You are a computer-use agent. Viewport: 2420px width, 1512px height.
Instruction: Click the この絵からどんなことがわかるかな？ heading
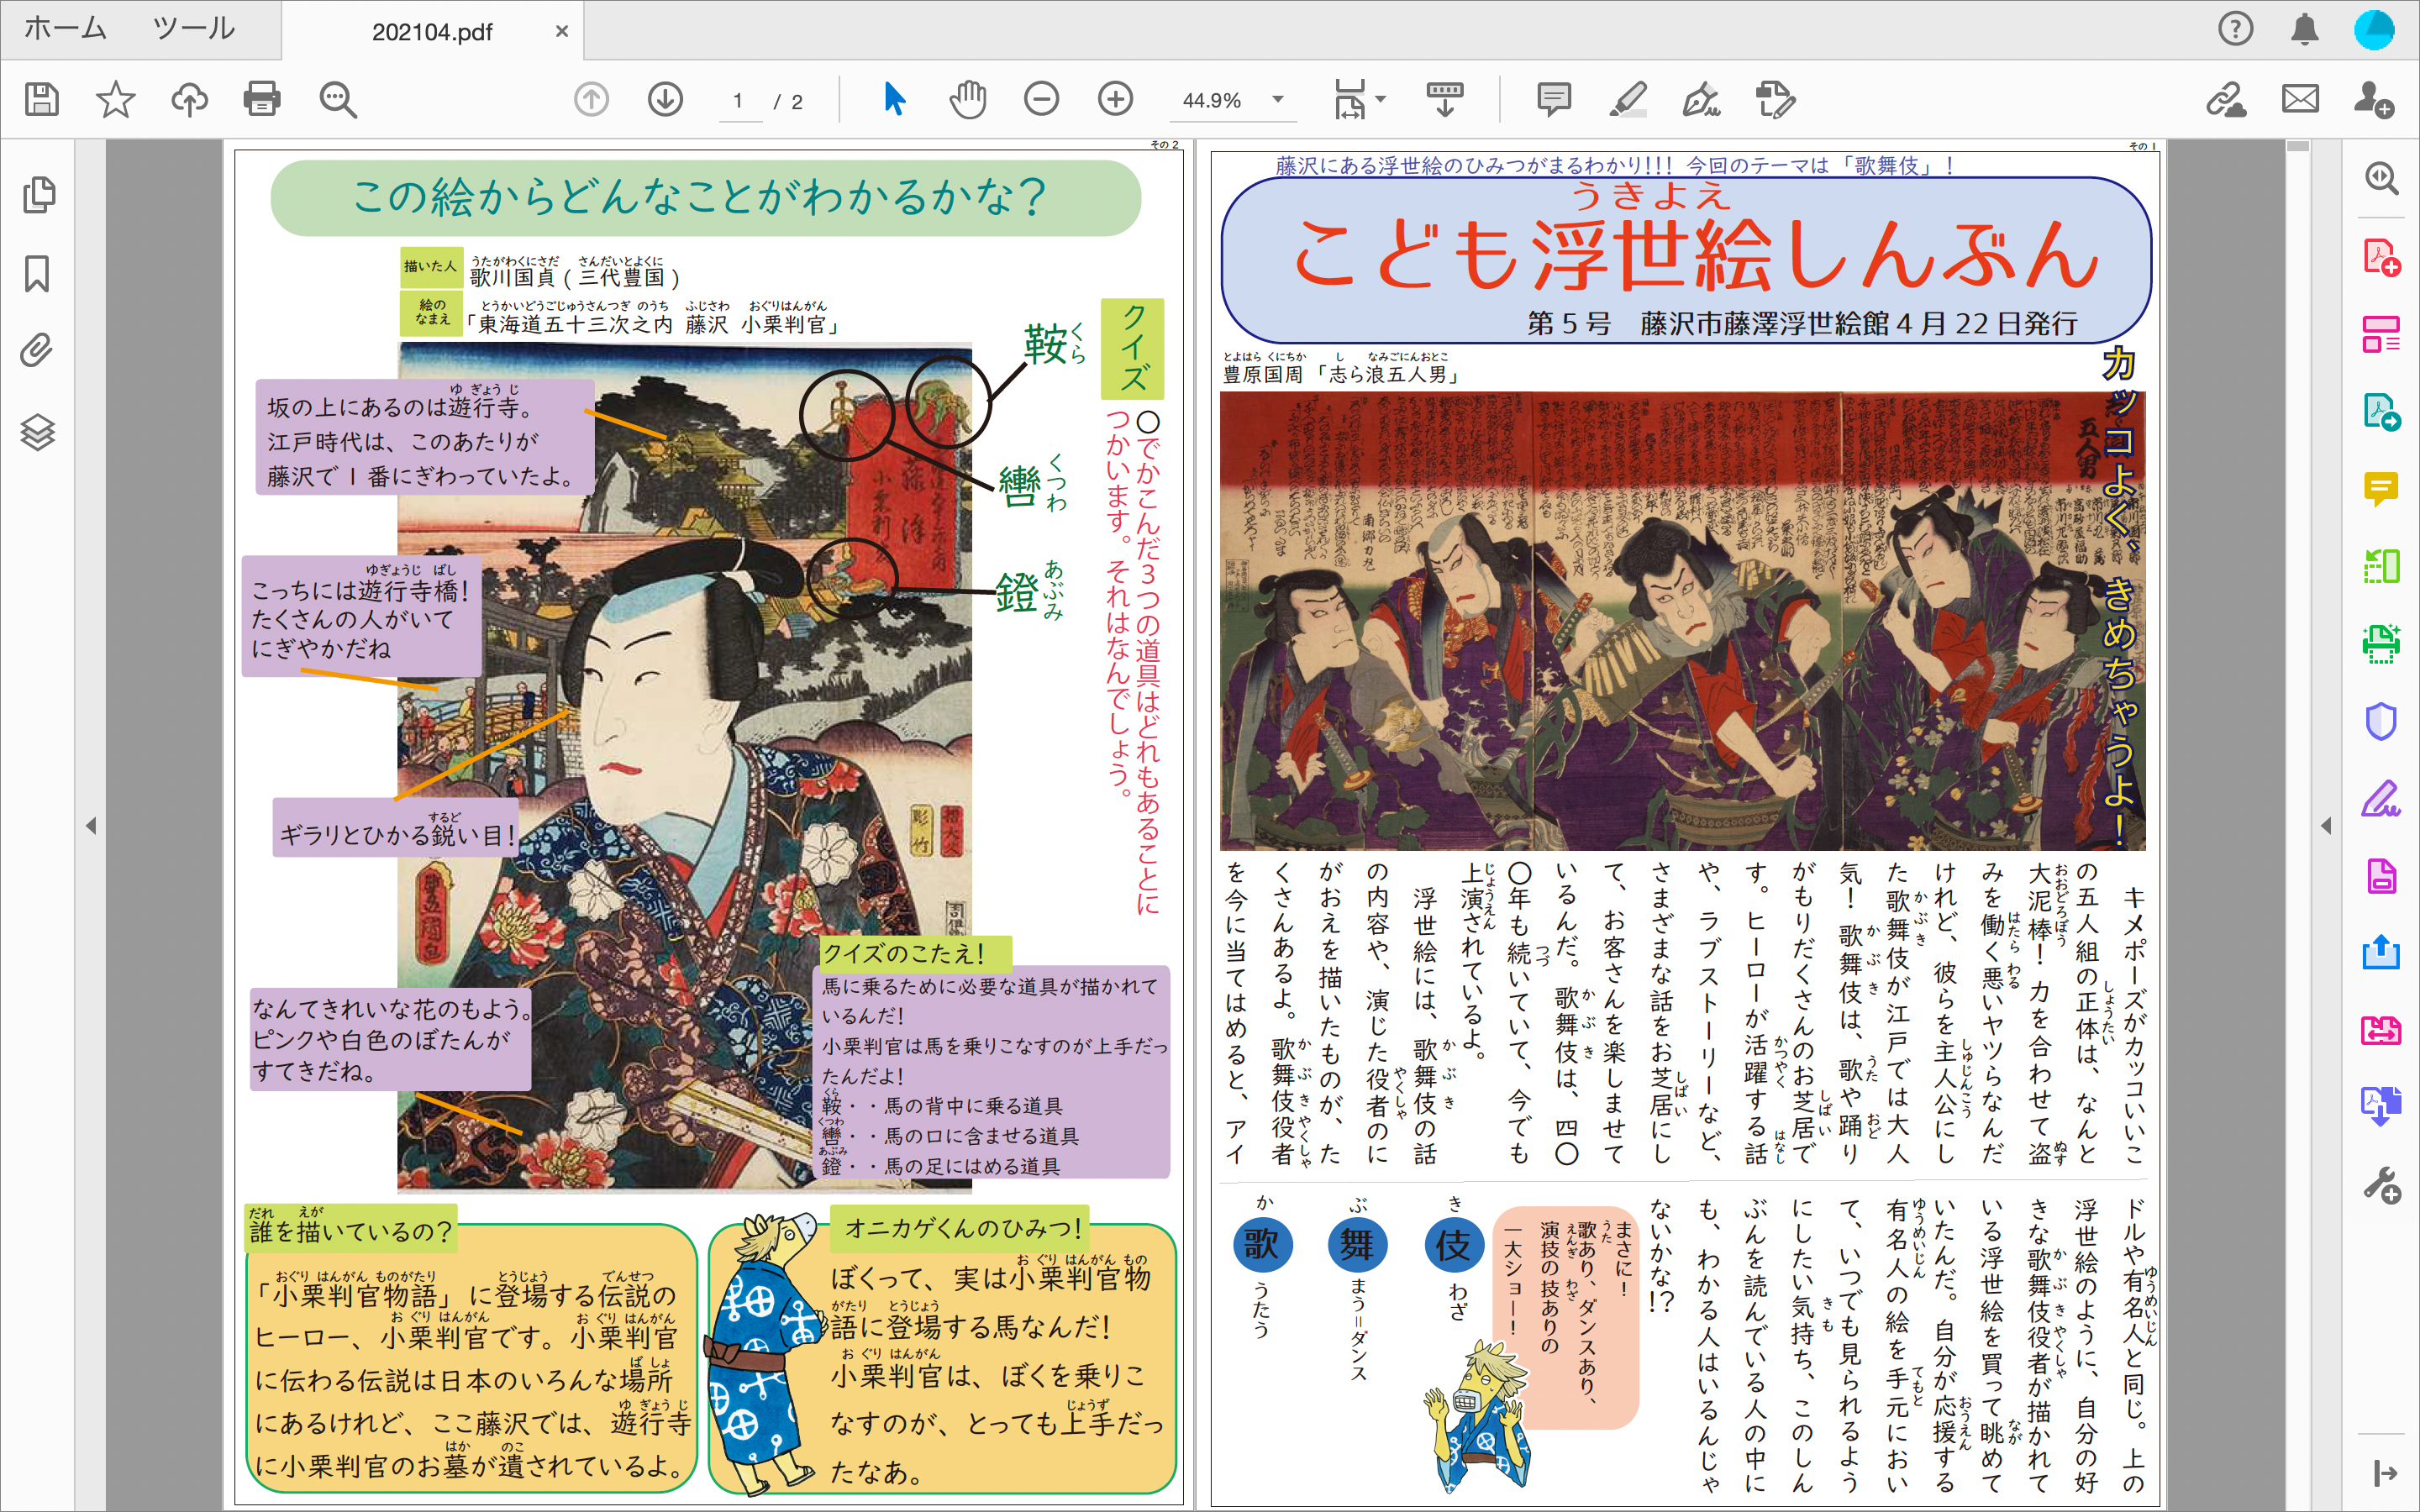click(x=700, y=196)
